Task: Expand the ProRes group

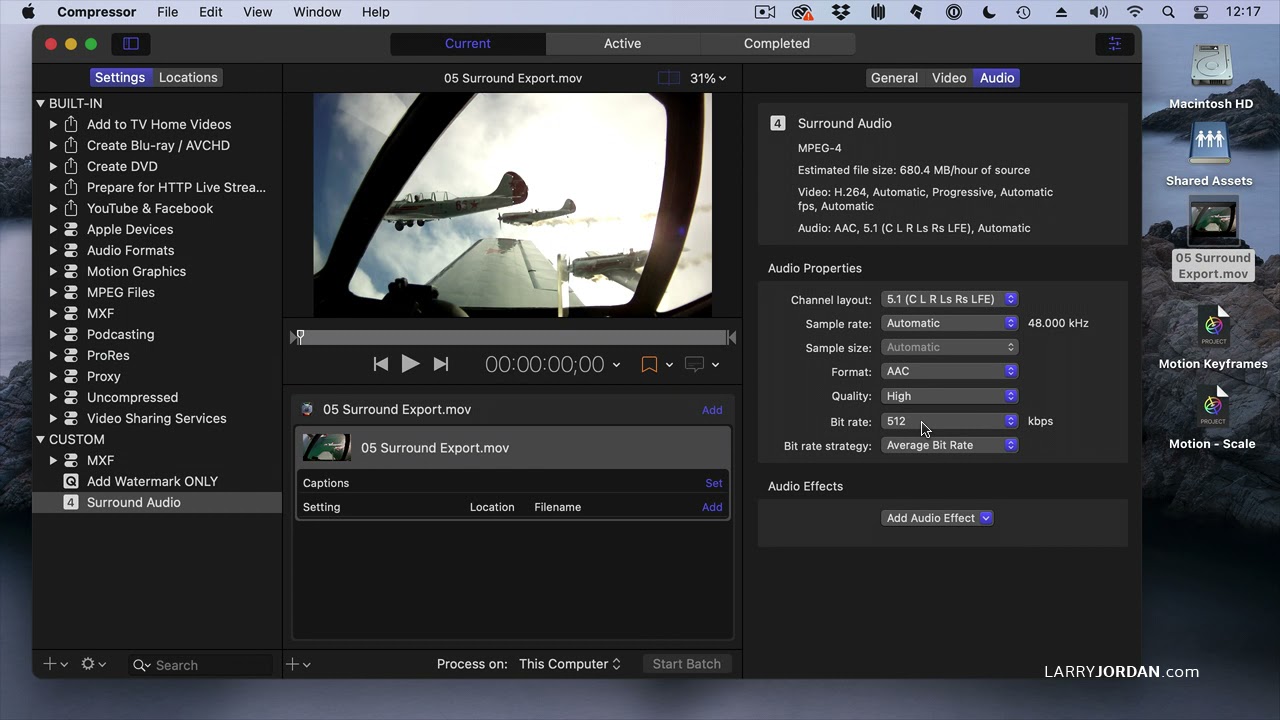Action: click(53, 355)
